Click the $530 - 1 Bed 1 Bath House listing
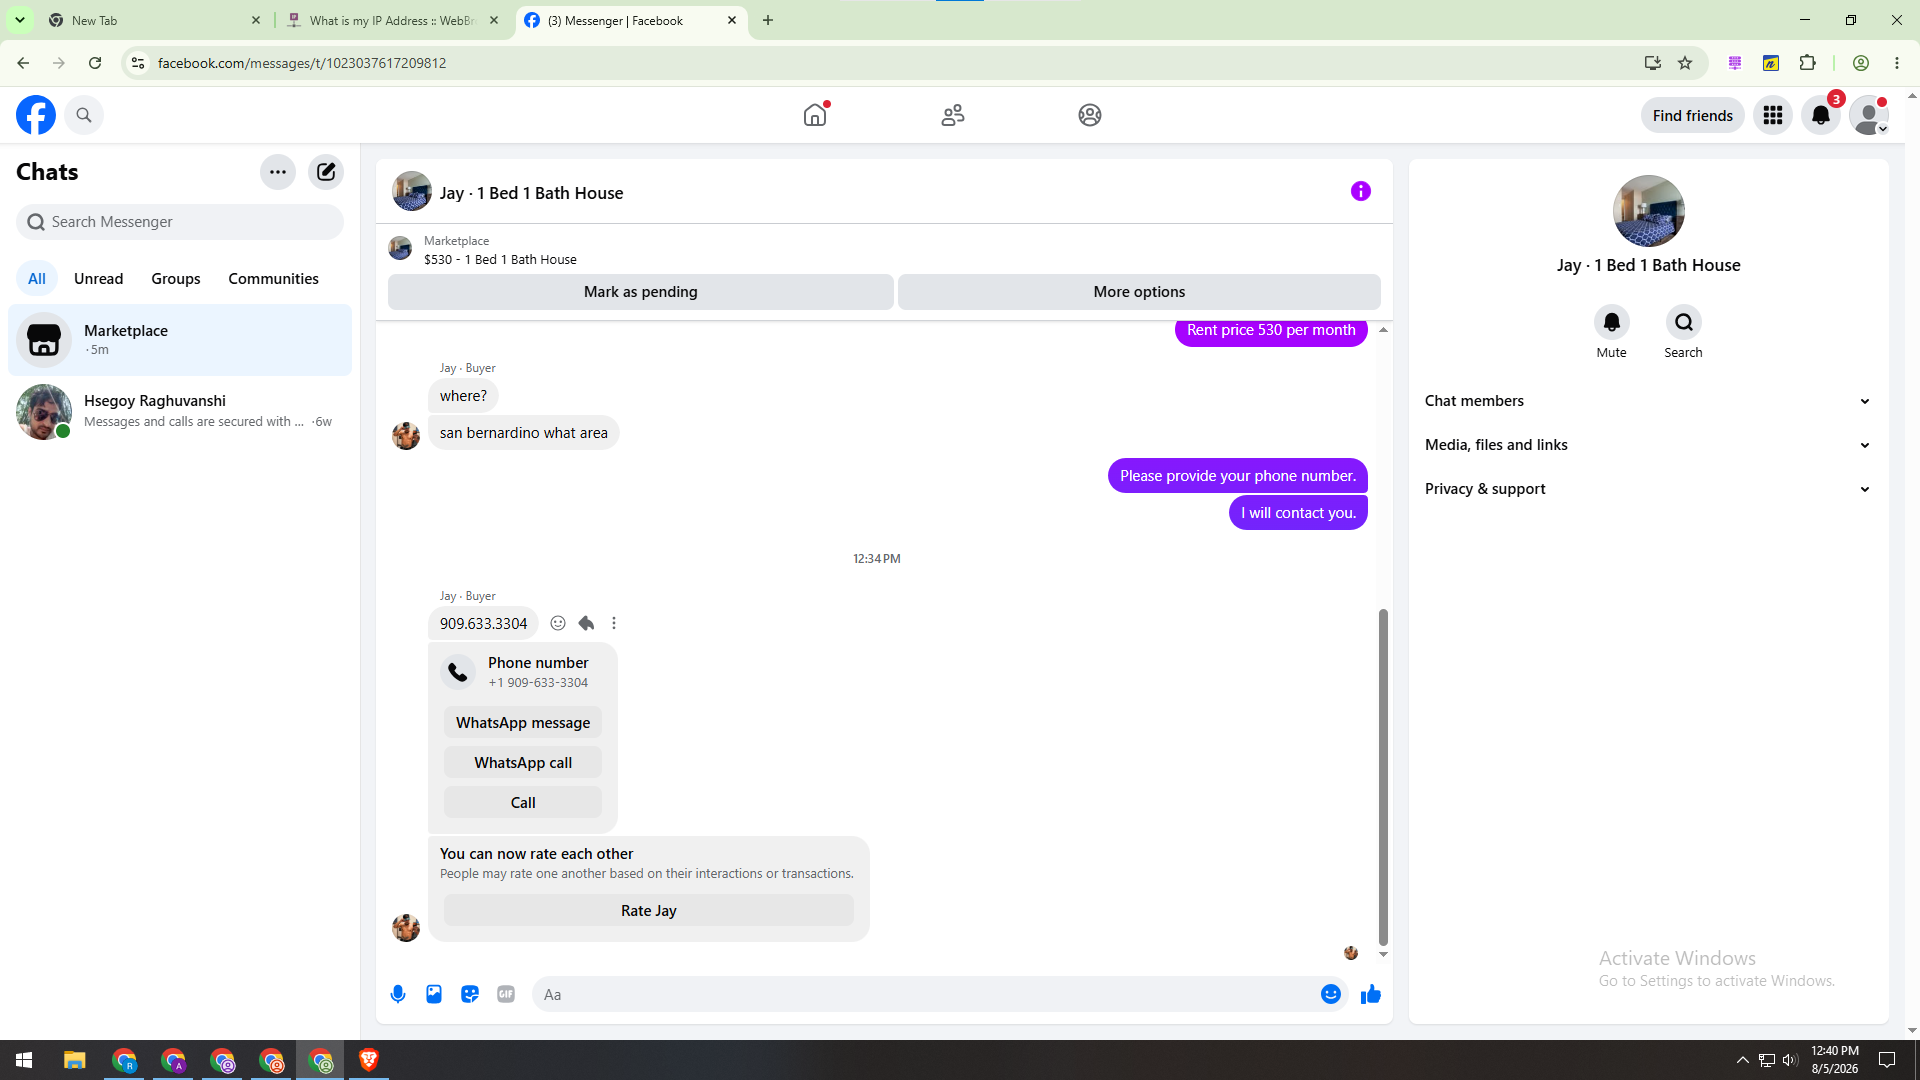Screen dimensions: 1920x1080 [x=500, y=259]
